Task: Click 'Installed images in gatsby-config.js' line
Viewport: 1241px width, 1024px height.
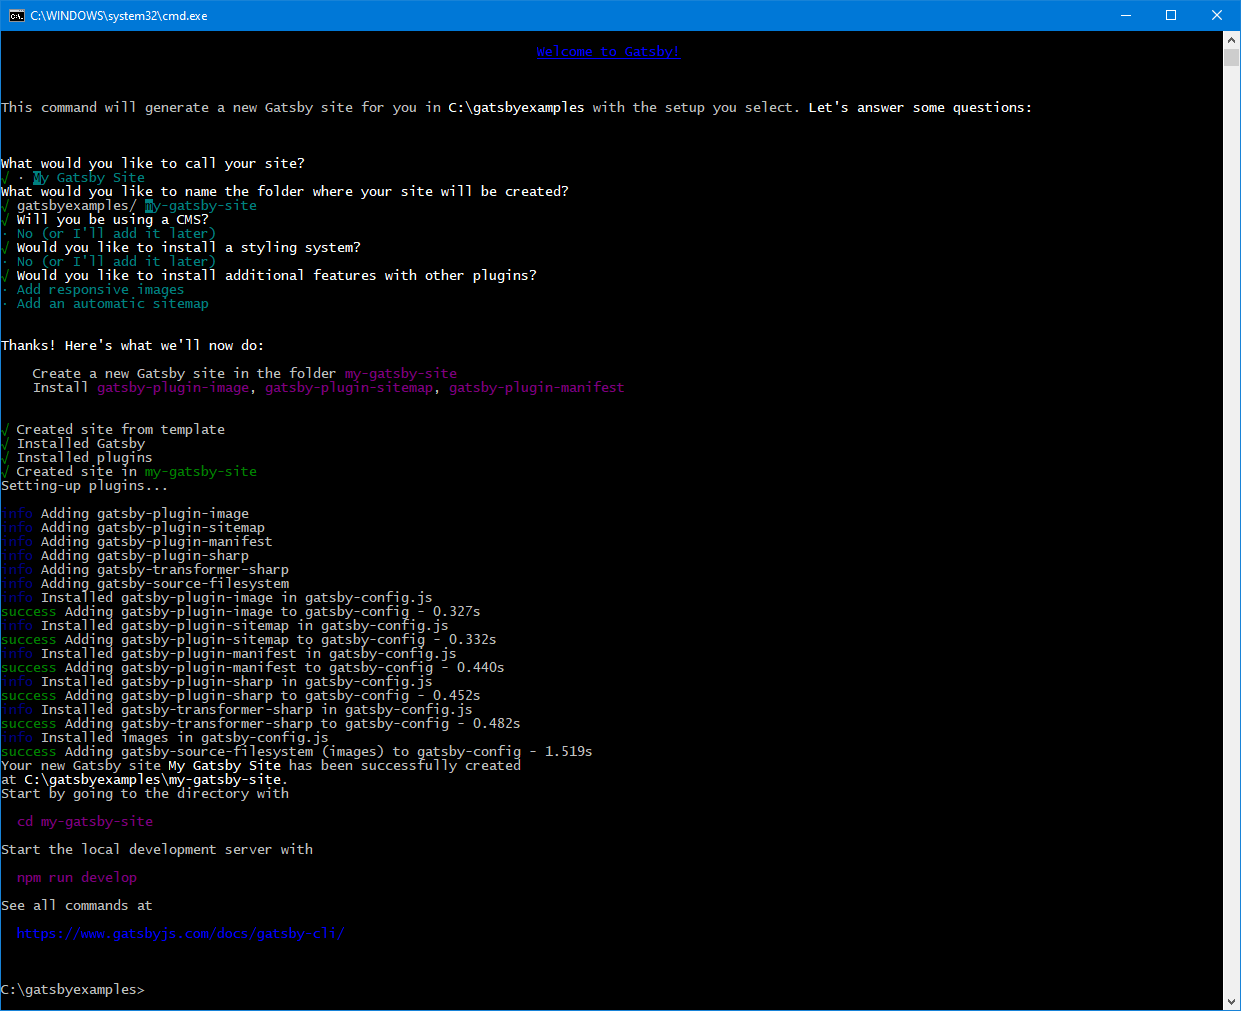Action: coord(165,737)
